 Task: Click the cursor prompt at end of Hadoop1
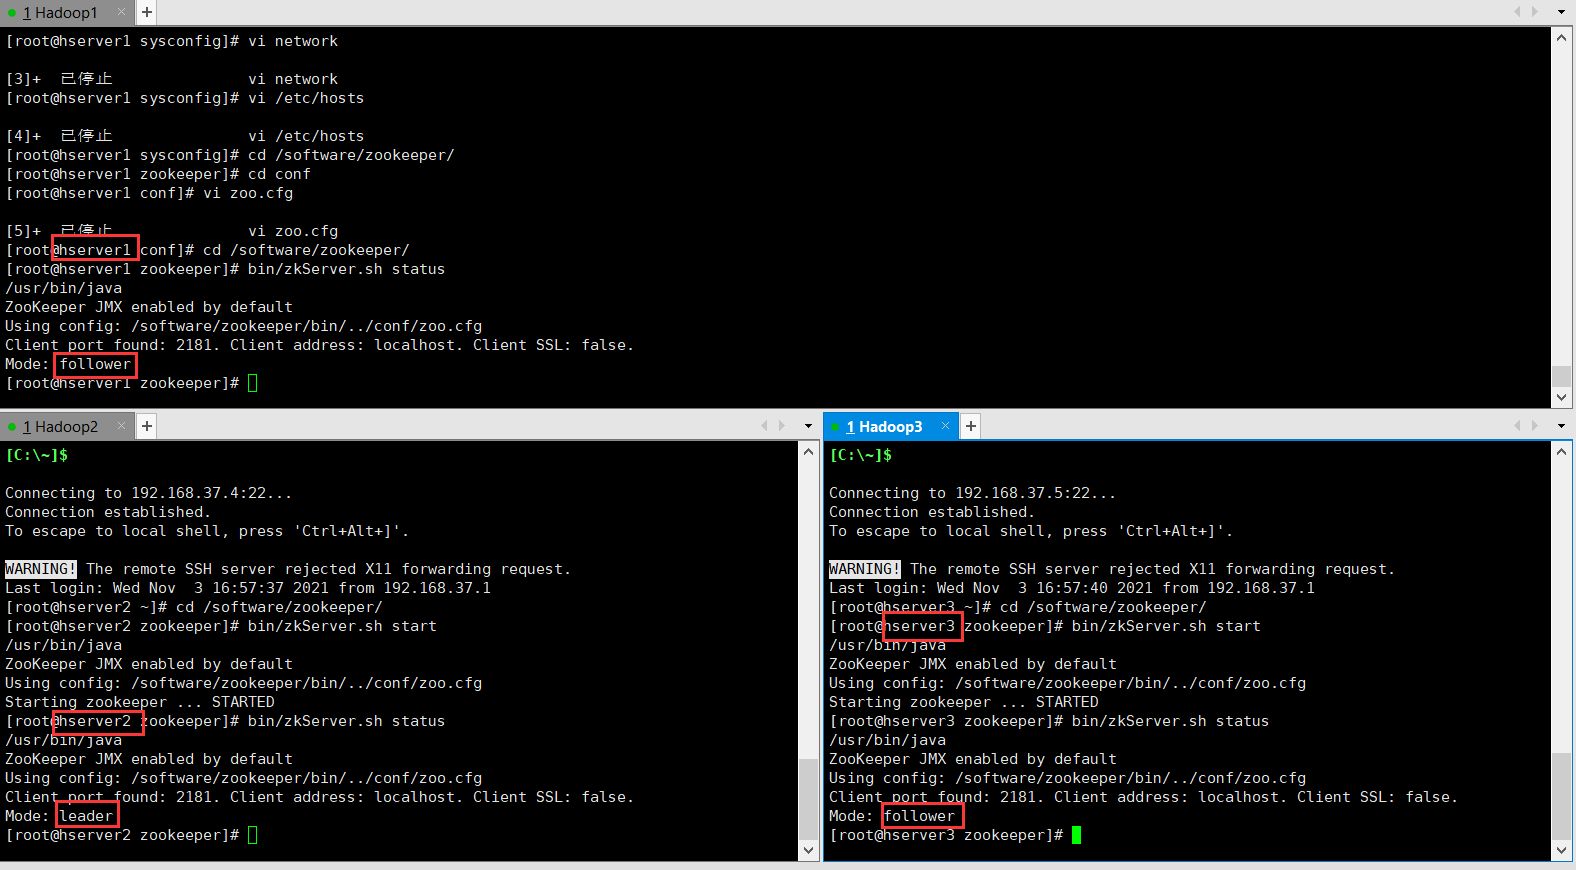pos(252,383)
